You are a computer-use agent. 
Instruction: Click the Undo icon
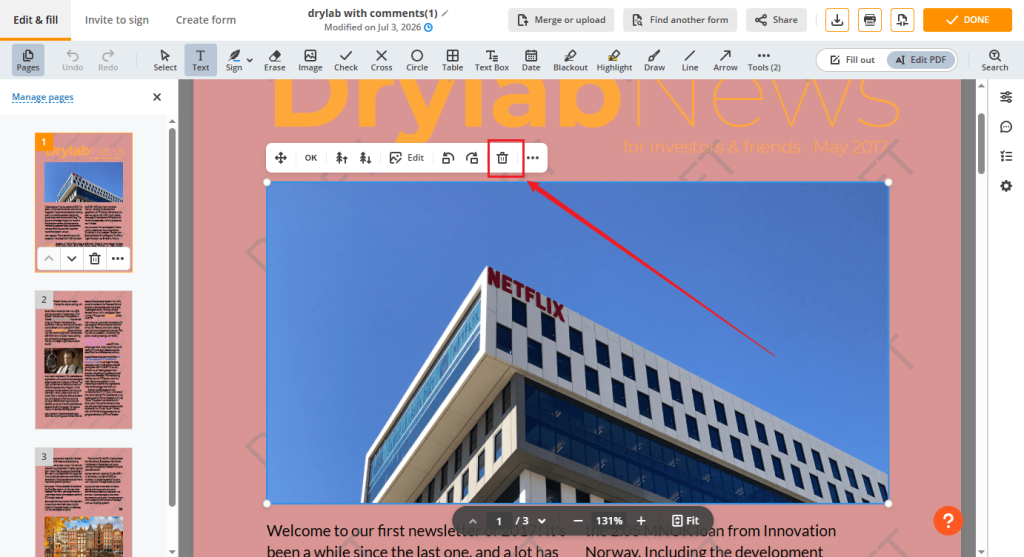tap(72, 59)
